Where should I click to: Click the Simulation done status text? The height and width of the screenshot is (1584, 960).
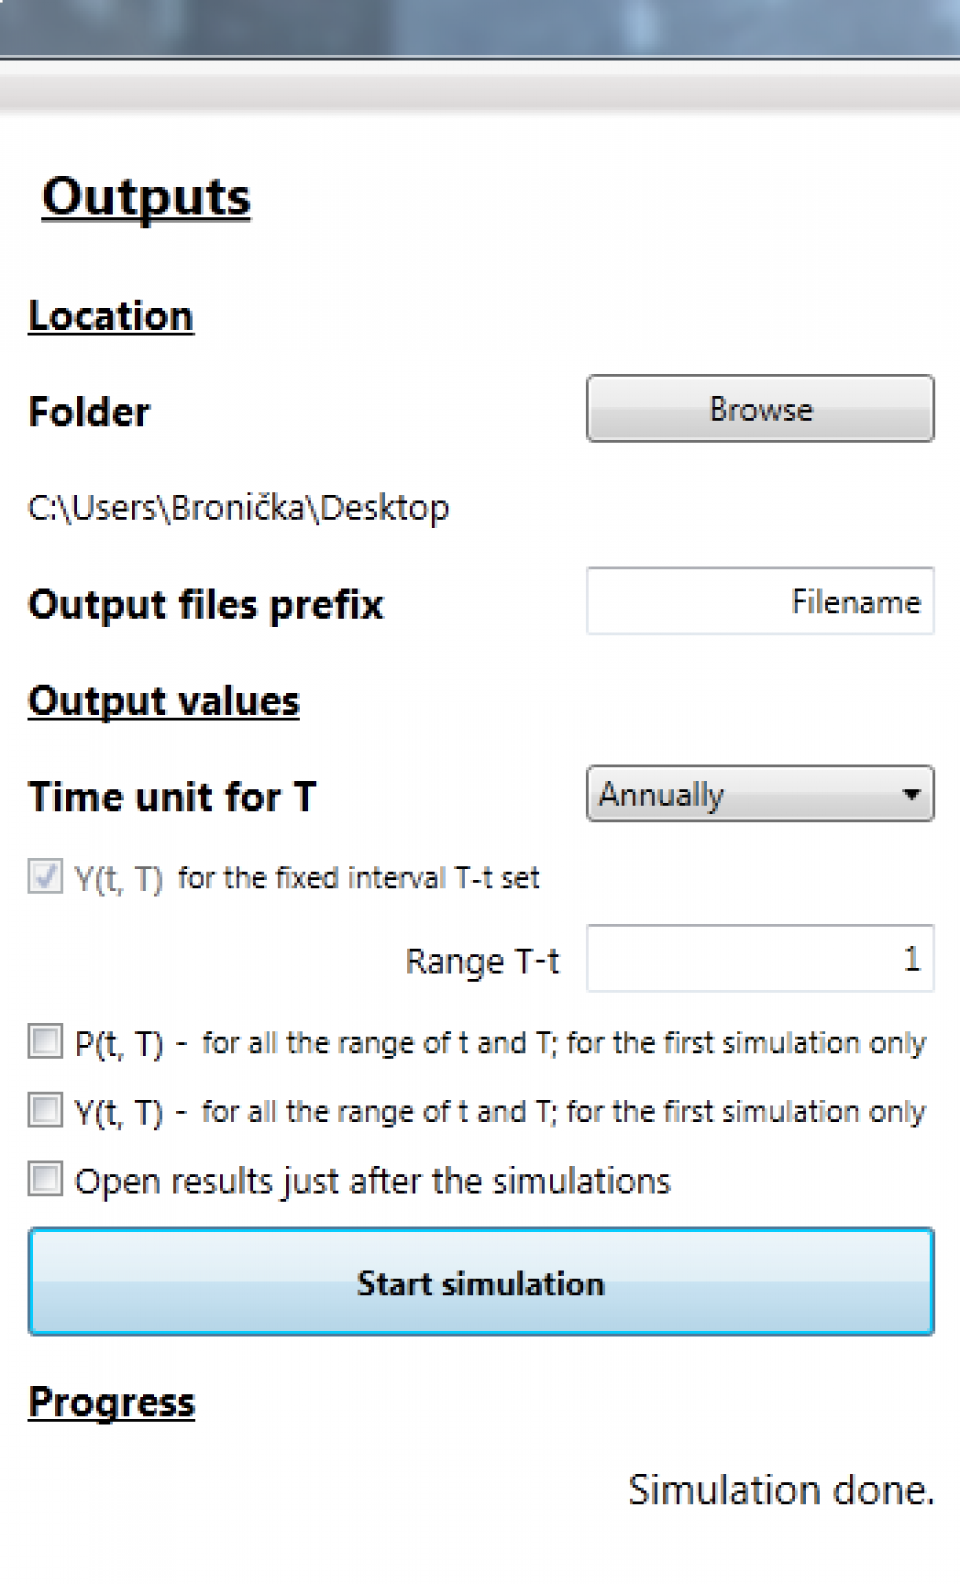point(781,1490)
